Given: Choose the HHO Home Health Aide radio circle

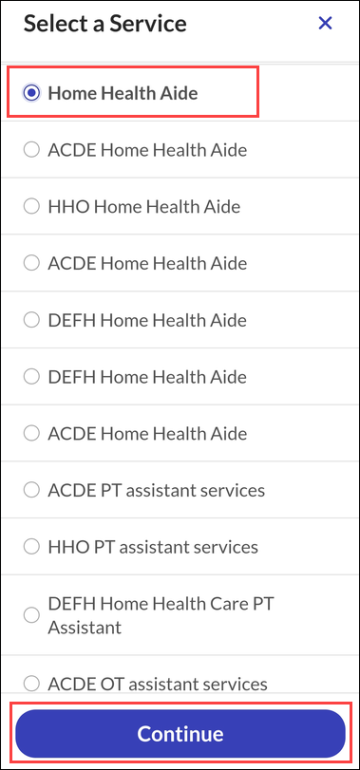Looking at the screenshot, I should point(31,207).
